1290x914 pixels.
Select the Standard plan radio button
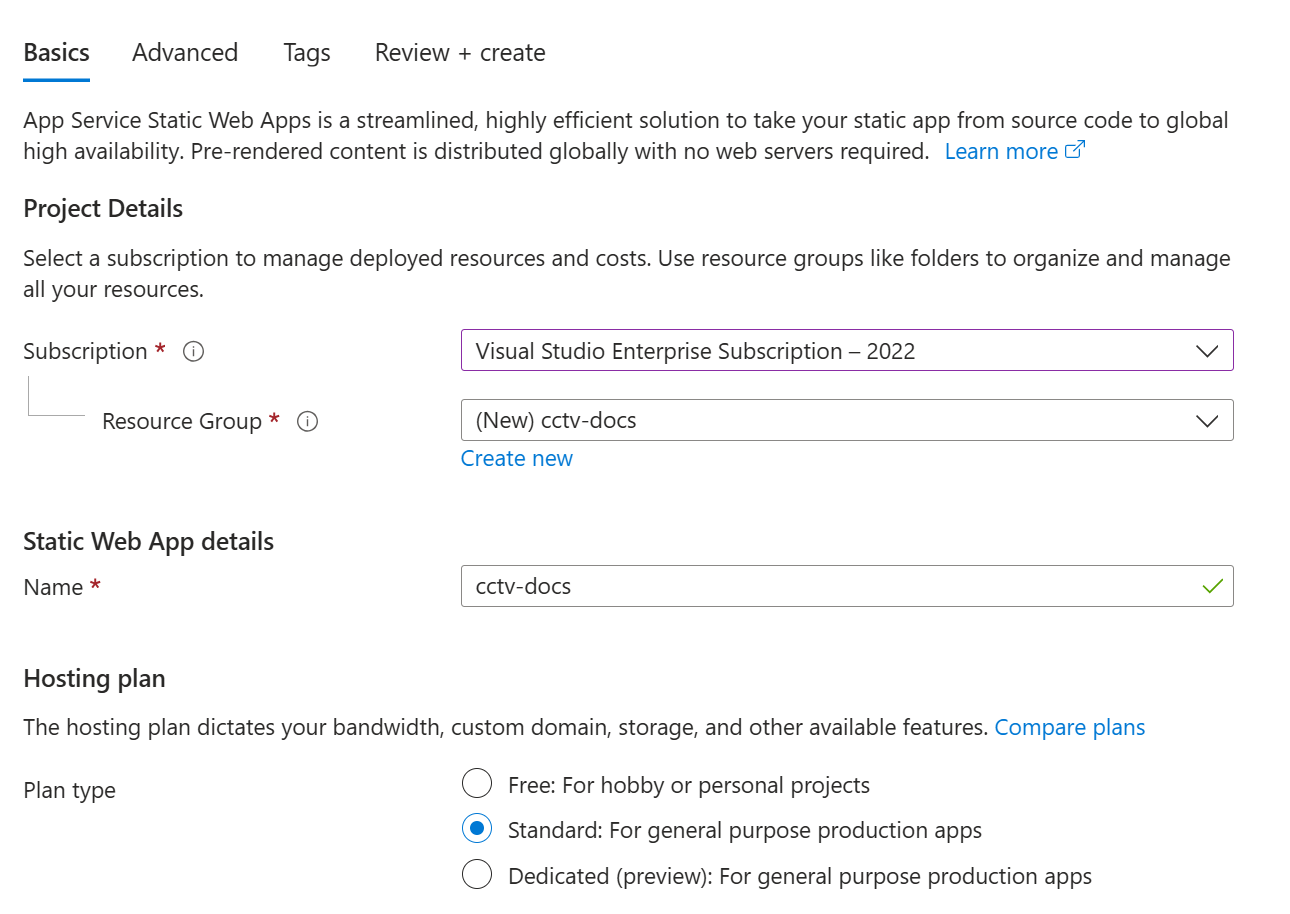(x=477, y=829)
